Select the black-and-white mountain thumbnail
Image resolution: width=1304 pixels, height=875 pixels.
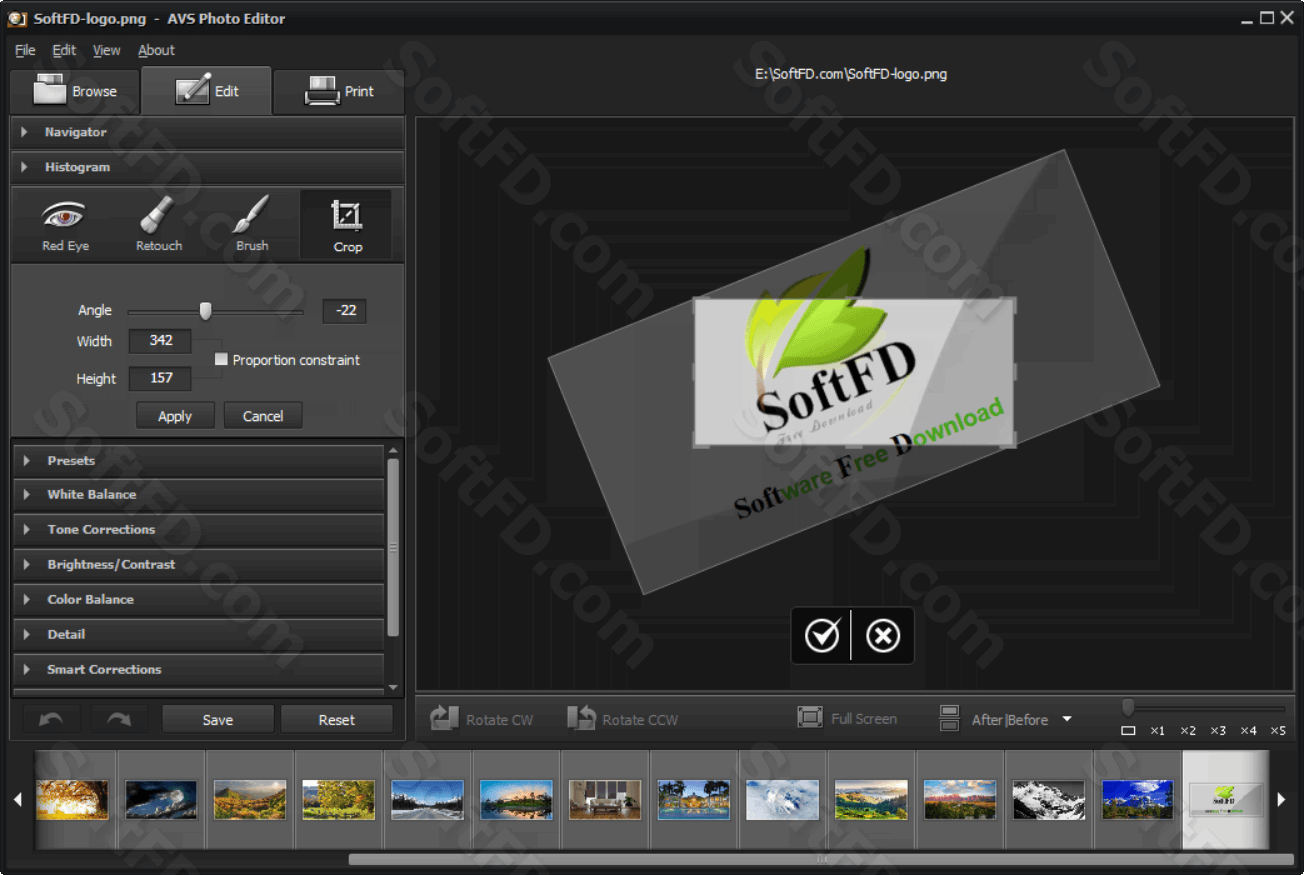(1049, 800)
